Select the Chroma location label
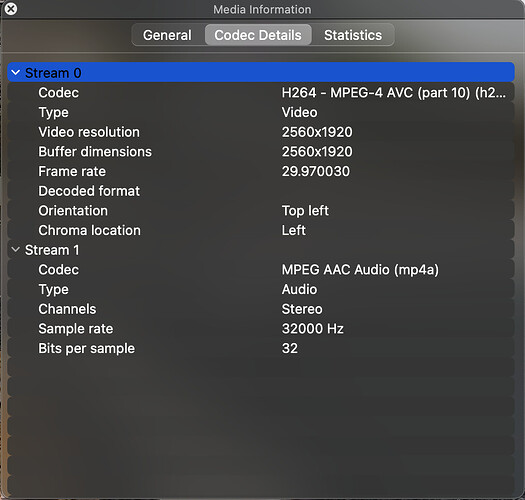This screenshot has width=525, height=500. point(89,230)
